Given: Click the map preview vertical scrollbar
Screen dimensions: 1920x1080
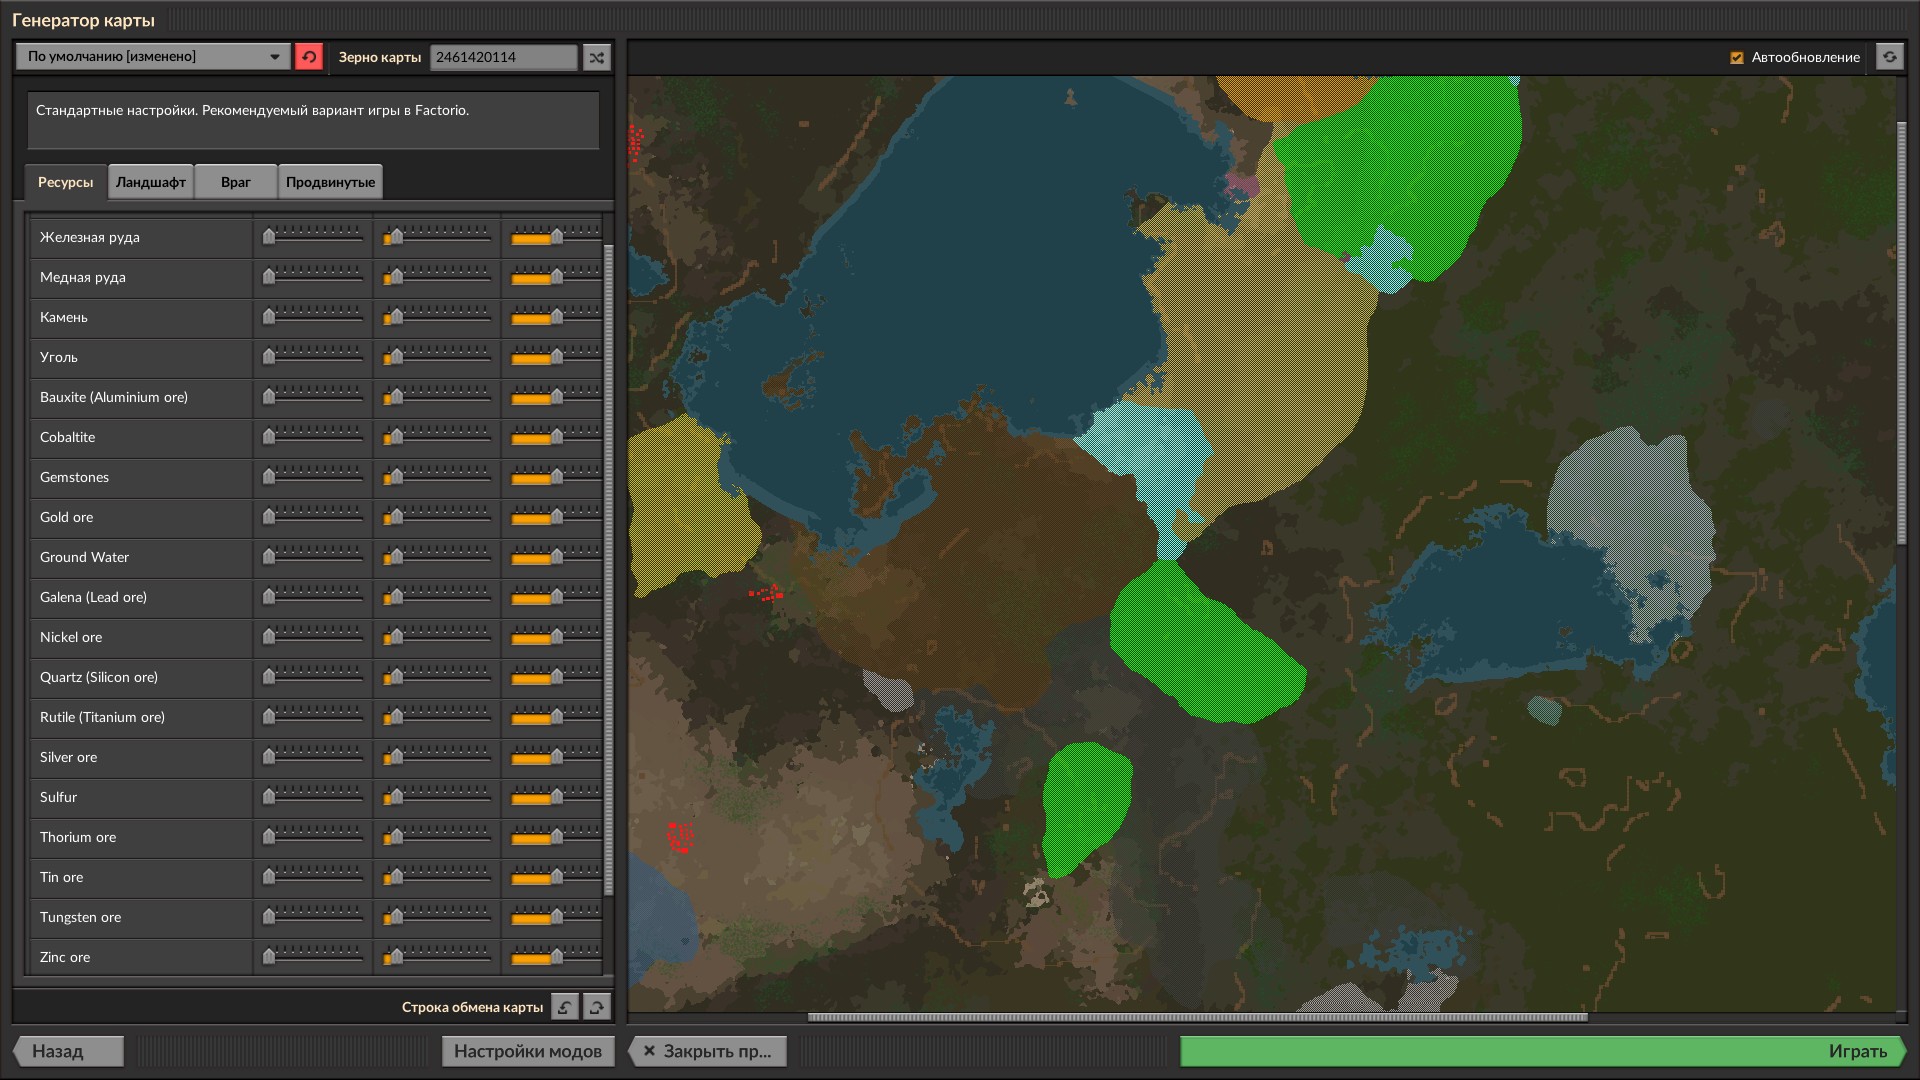Looking at the screenshot, I should (x=1902, y=333).
